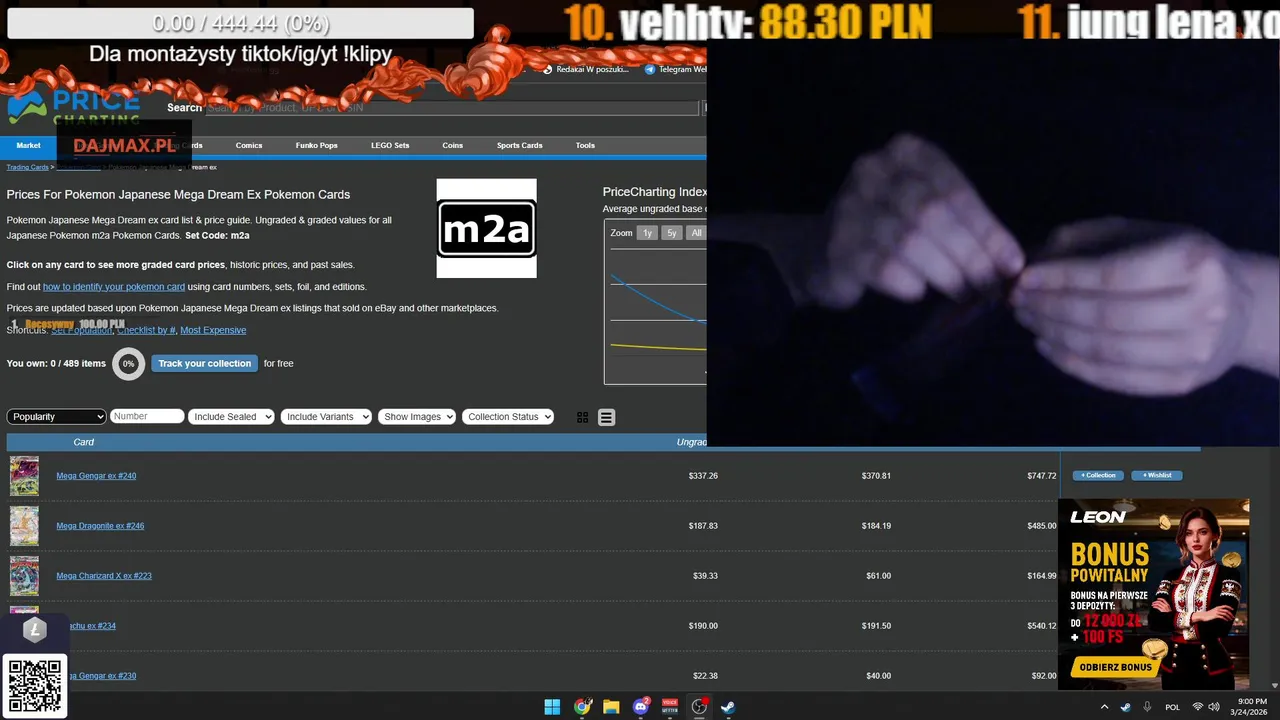
Task: Focus the site search field
Action: click(x=452, y=107)
